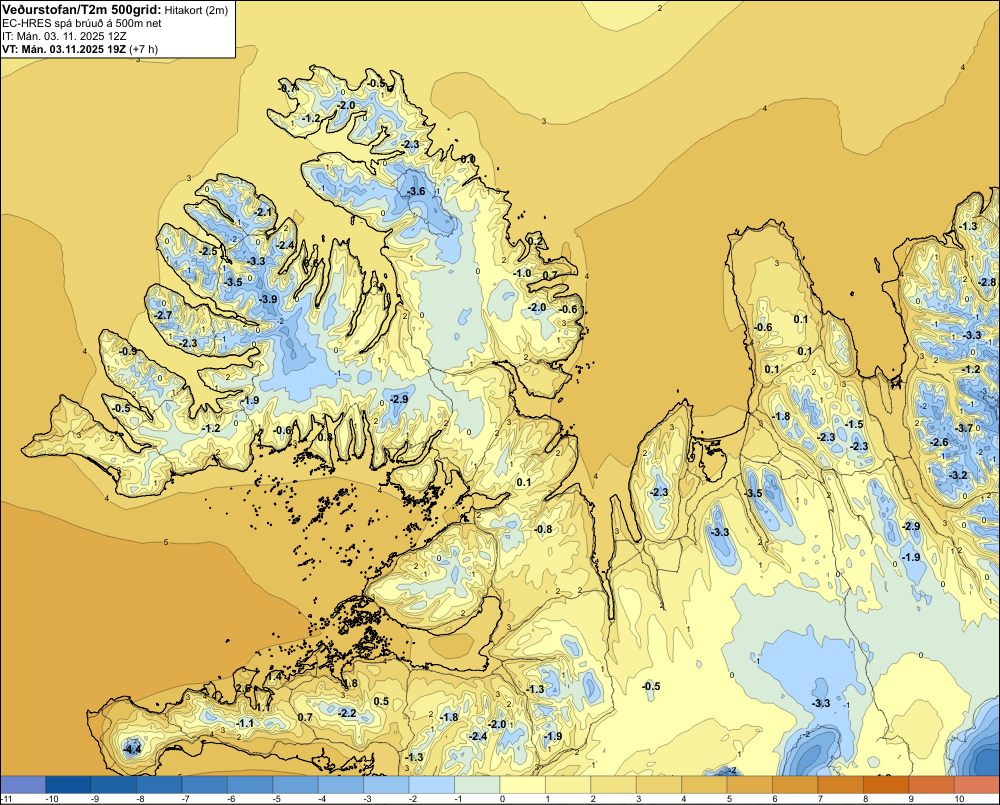Screen dimensions: 1000x805
Task: Click the -3.9 temperature label
Action: click(268, 299)
